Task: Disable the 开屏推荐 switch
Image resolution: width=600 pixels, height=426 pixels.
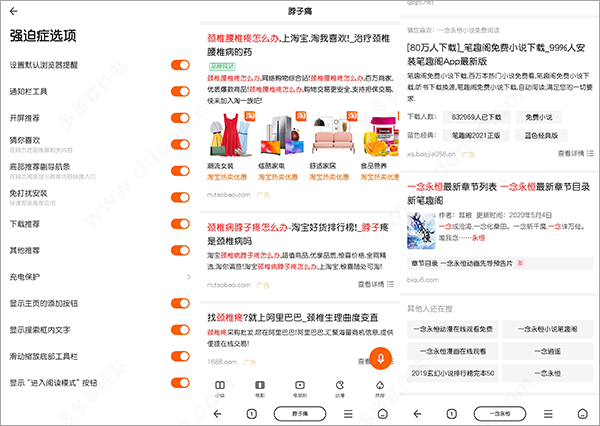Action: click(x=180, y=118)
